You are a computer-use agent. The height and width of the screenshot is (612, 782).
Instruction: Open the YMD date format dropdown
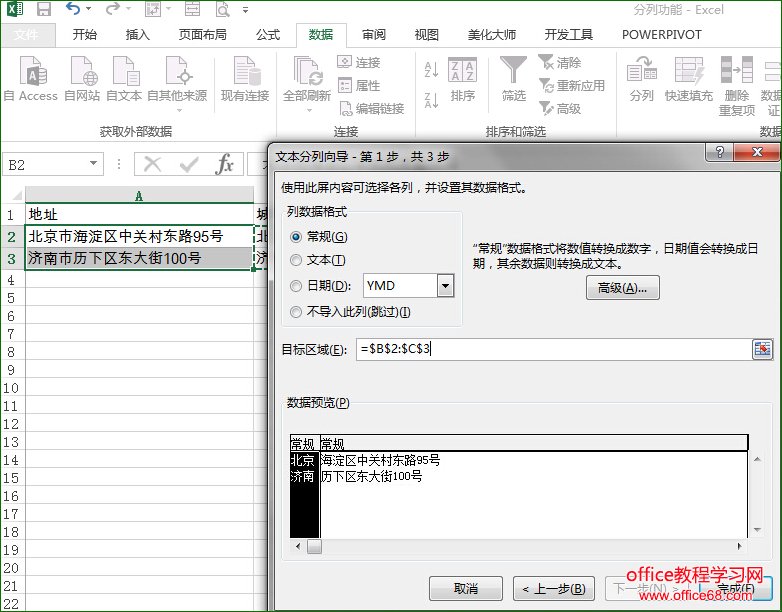[445, 286]
